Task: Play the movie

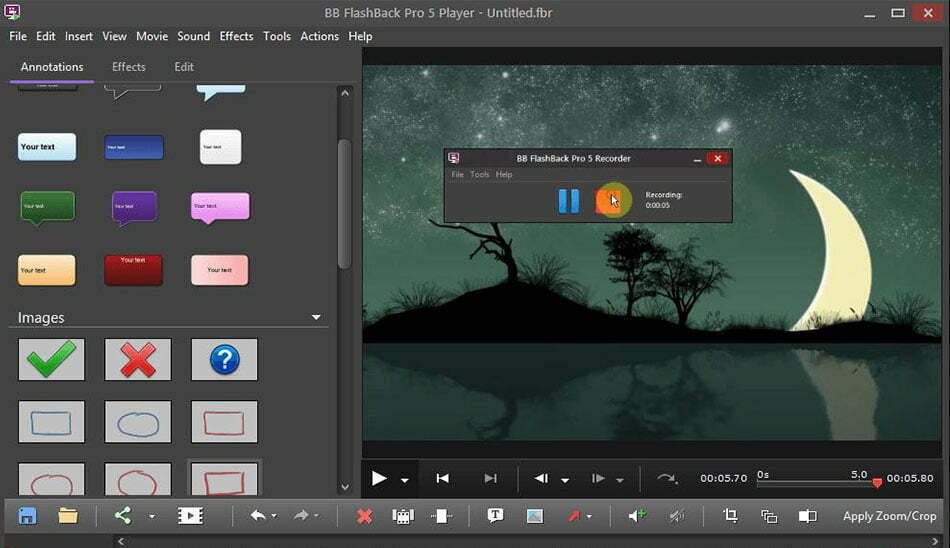Action: click(x=379, y=478)
